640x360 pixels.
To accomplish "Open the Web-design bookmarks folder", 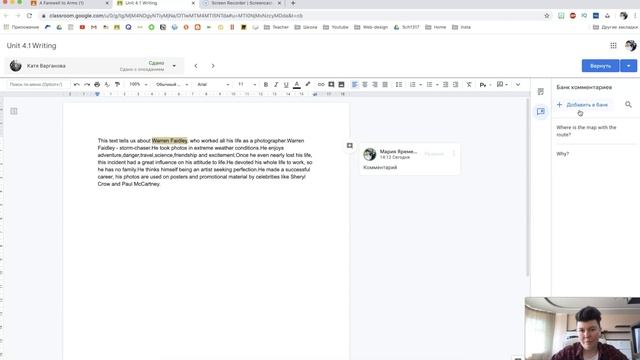I will point(371,27).
